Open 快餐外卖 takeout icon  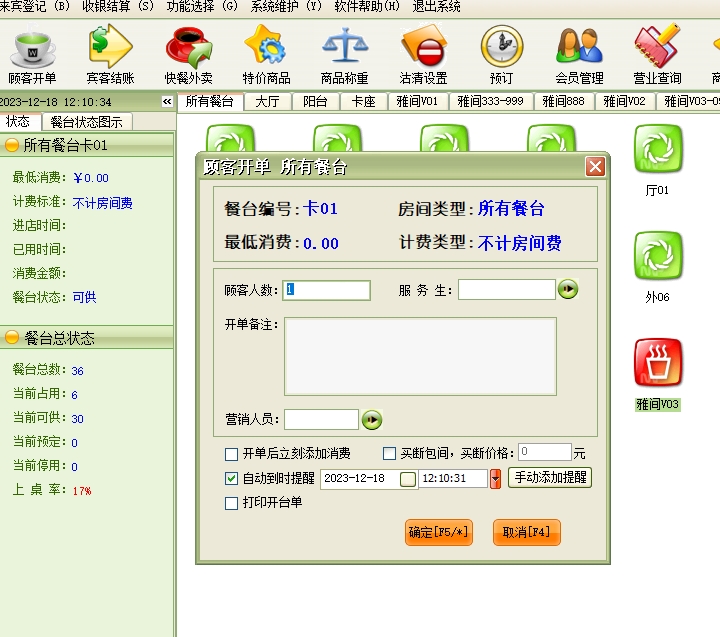(x=188, y=51)
